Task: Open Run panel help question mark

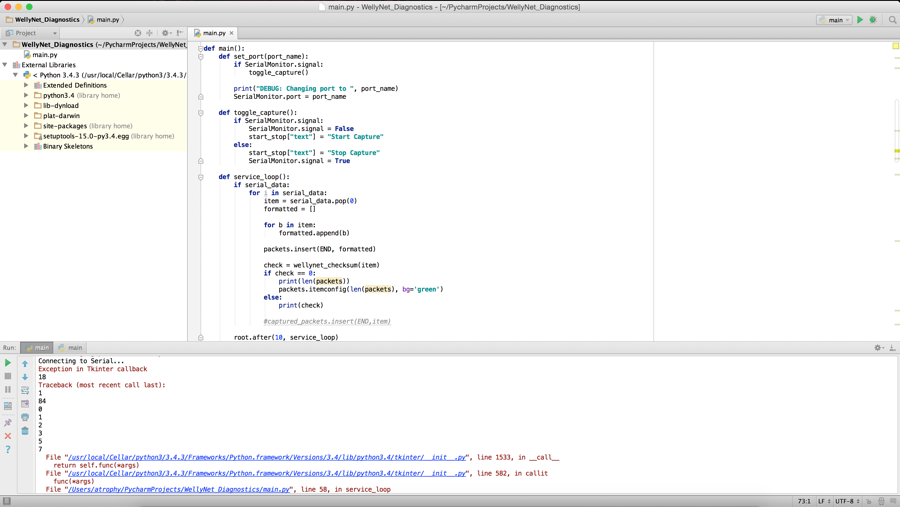Action: (7, 450)
